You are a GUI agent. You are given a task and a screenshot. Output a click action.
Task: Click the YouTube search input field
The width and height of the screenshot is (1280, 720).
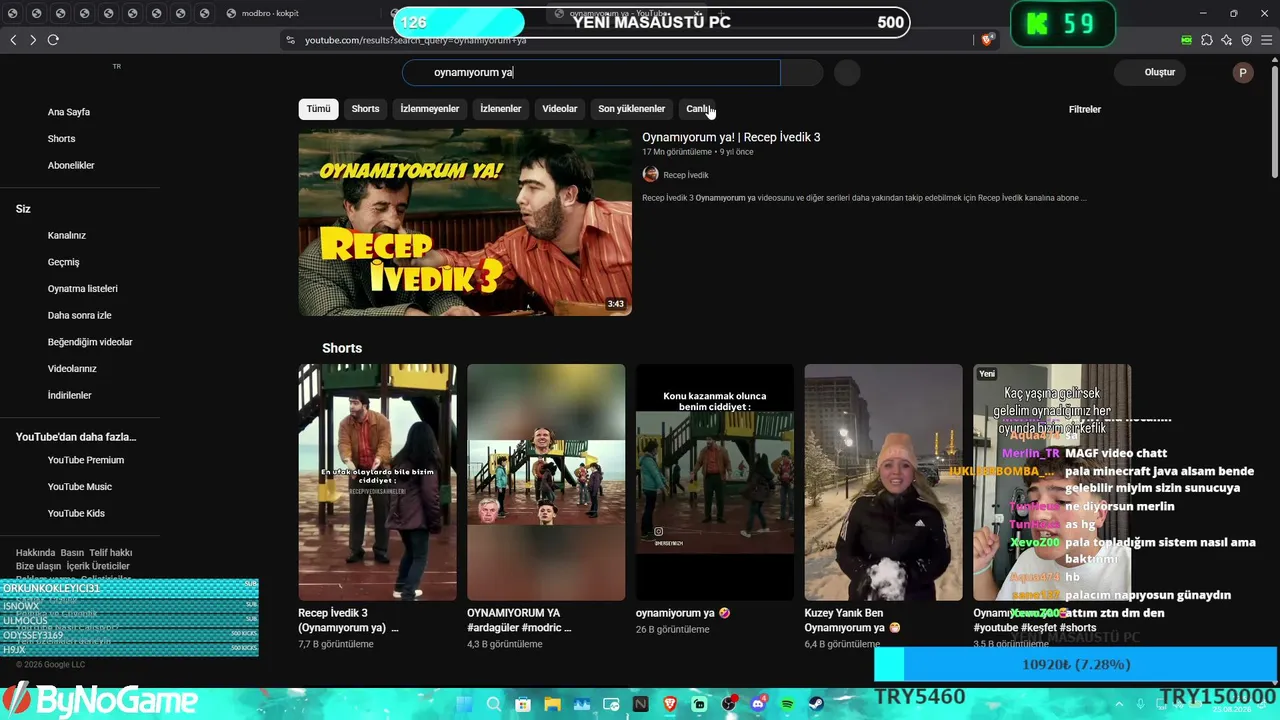pos(591,72)
